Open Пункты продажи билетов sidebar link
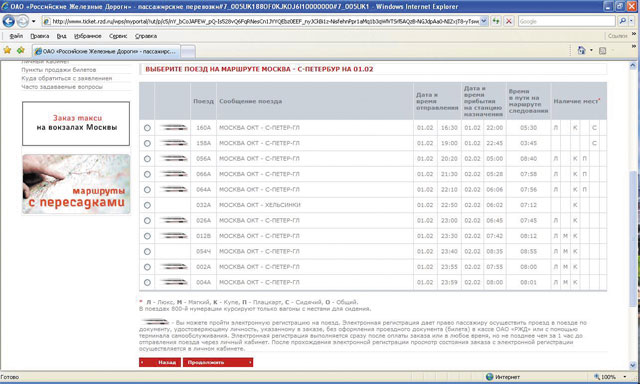This screenshot has height=384, width=640. click(x=59, y=70)
